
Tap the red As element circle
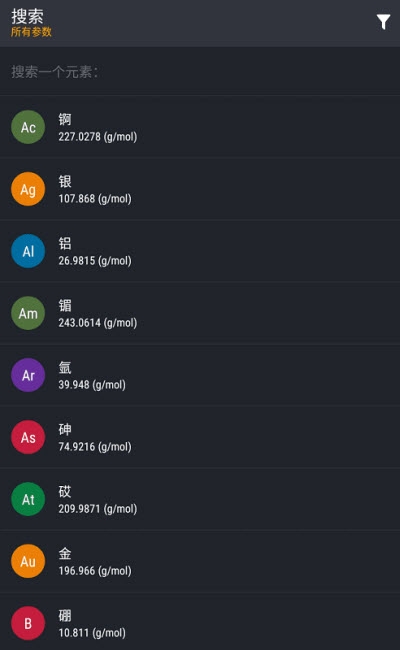[28, 437]
